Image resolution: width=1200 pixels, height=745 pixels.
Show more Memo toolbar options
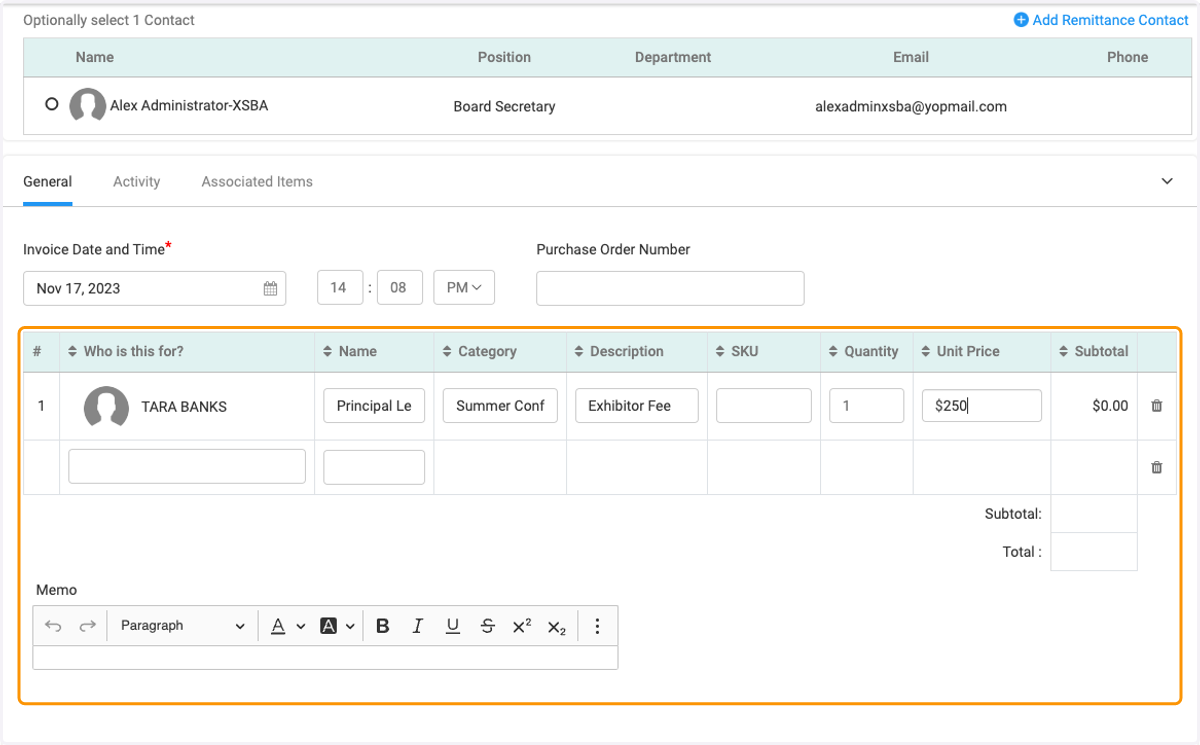[x=597, y=626]
